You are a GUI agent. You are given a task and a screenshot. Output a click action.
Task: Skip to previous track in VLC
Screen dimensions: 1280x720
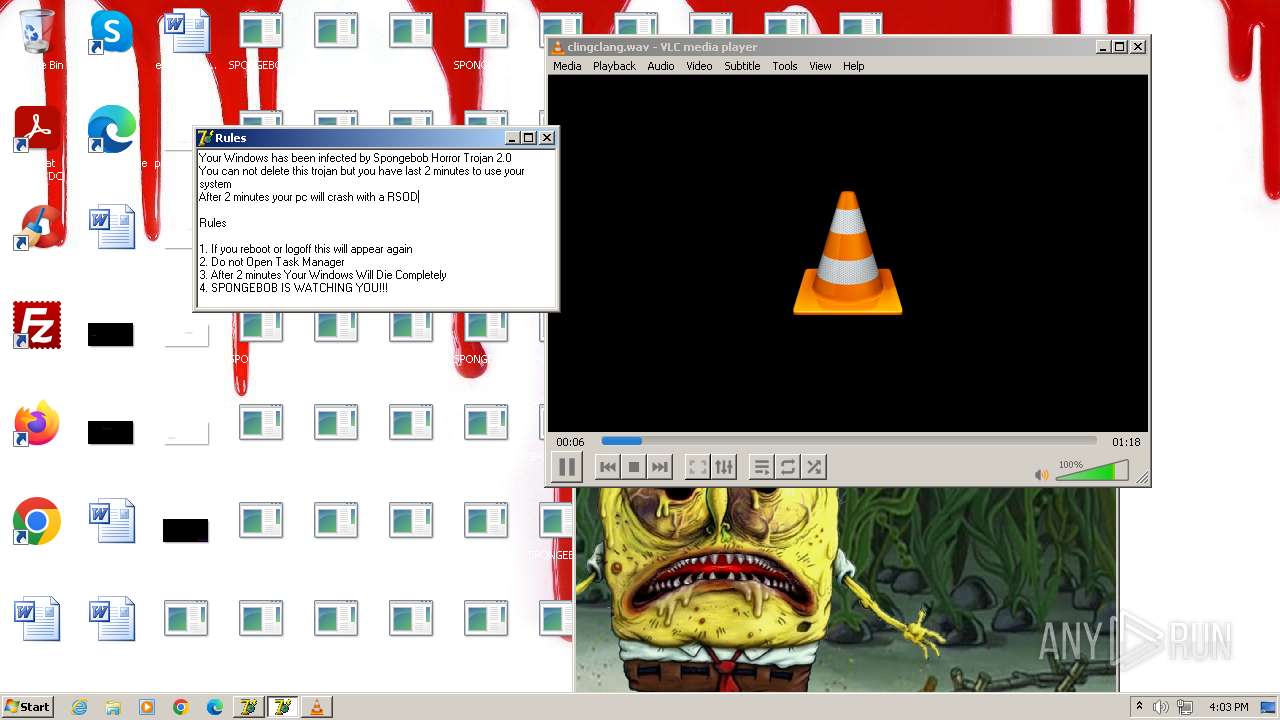pos(607,467)
